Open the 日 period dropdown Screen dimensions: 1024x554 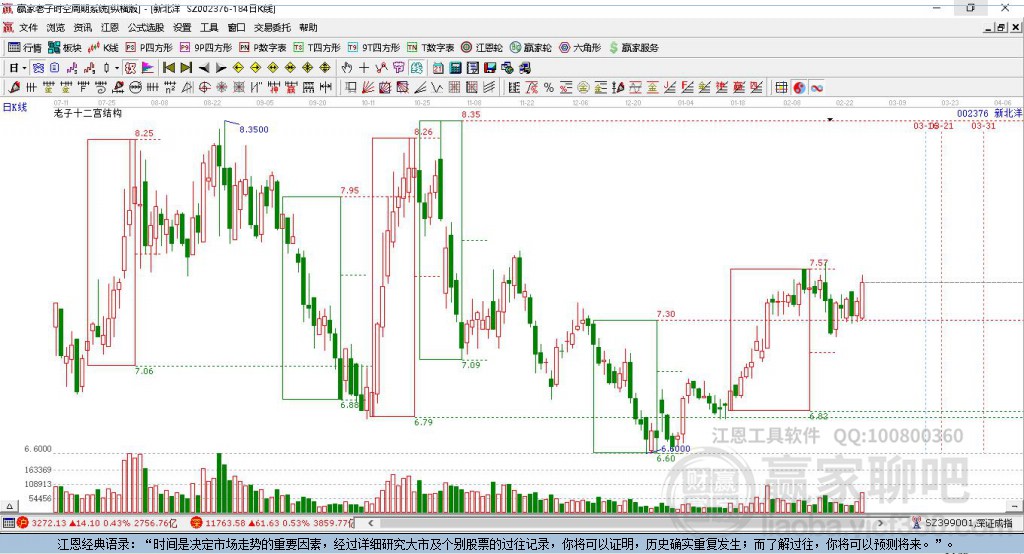[17, 68]
